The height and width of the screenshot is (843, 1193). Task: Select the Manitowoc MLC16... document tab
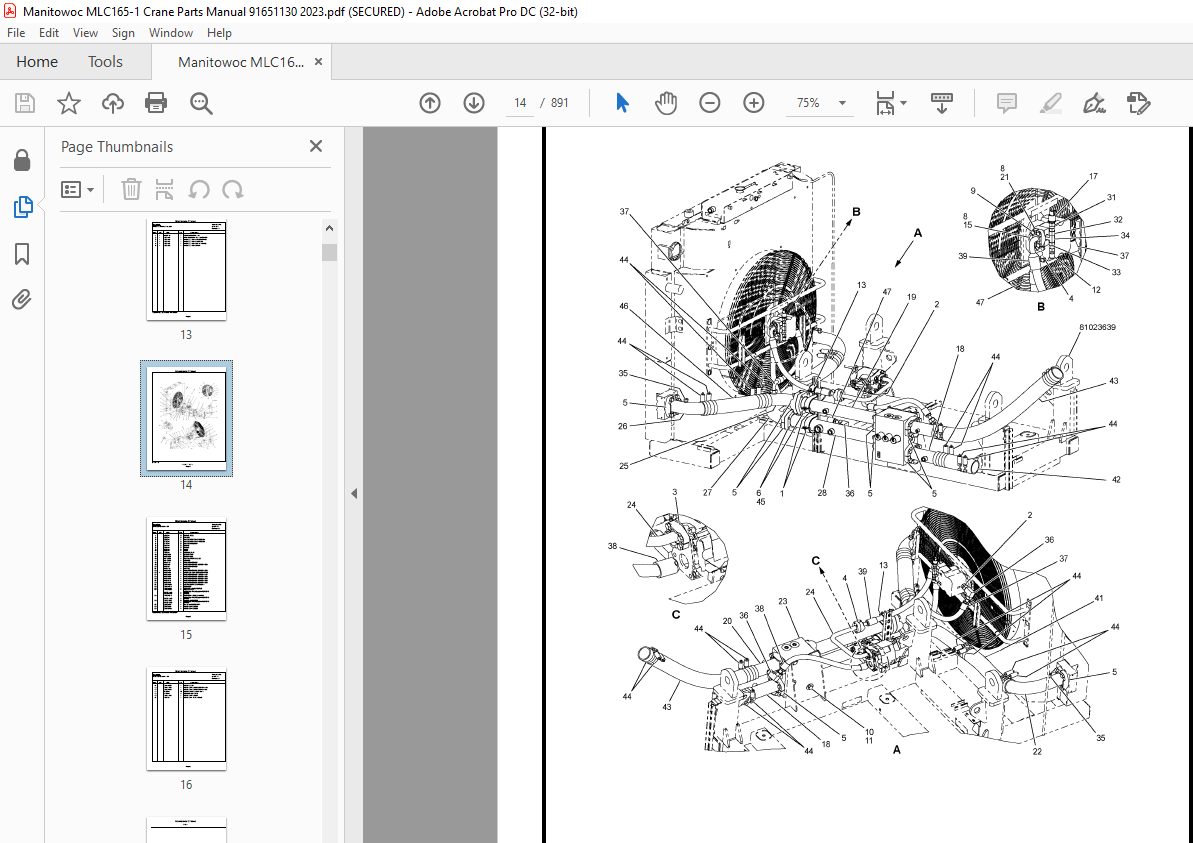coord(240,62)
